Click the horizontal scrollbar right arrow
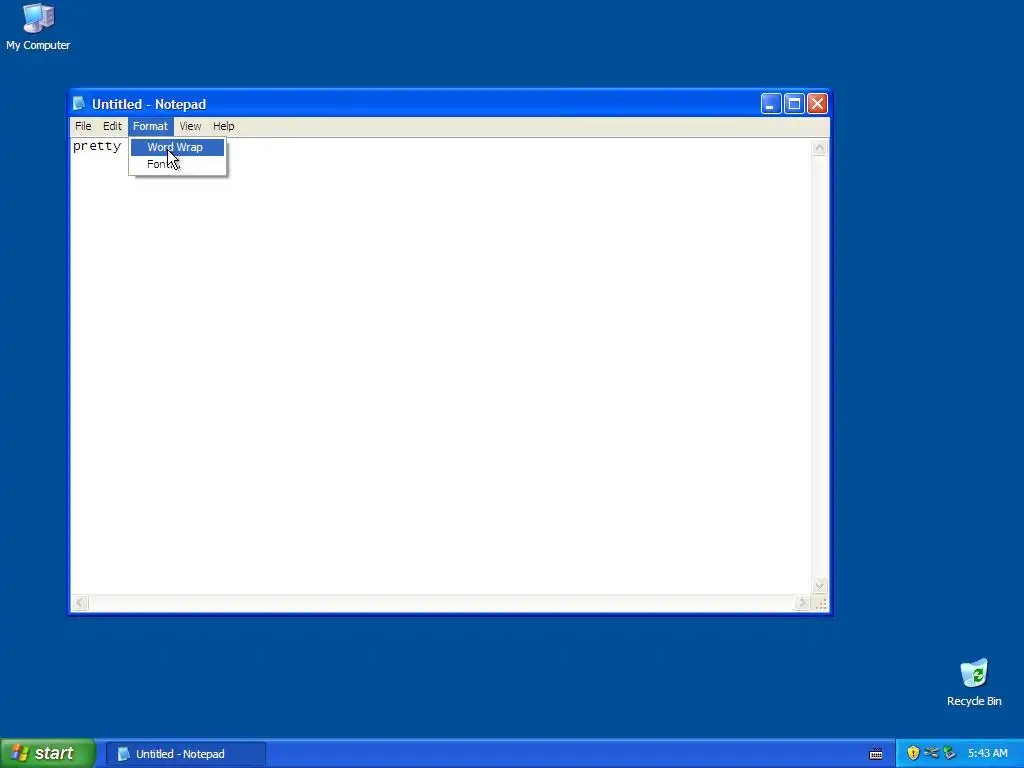1024x768 pixels. 803,603
